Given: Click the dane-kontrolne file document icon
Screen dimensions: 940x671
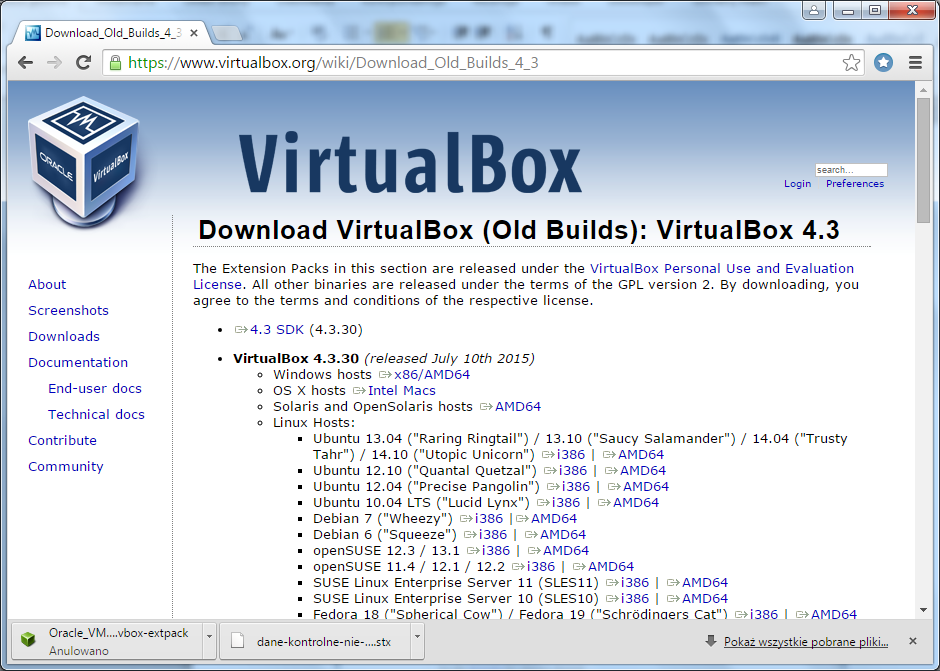Looking at the screenshot, I should click(237, 641).
